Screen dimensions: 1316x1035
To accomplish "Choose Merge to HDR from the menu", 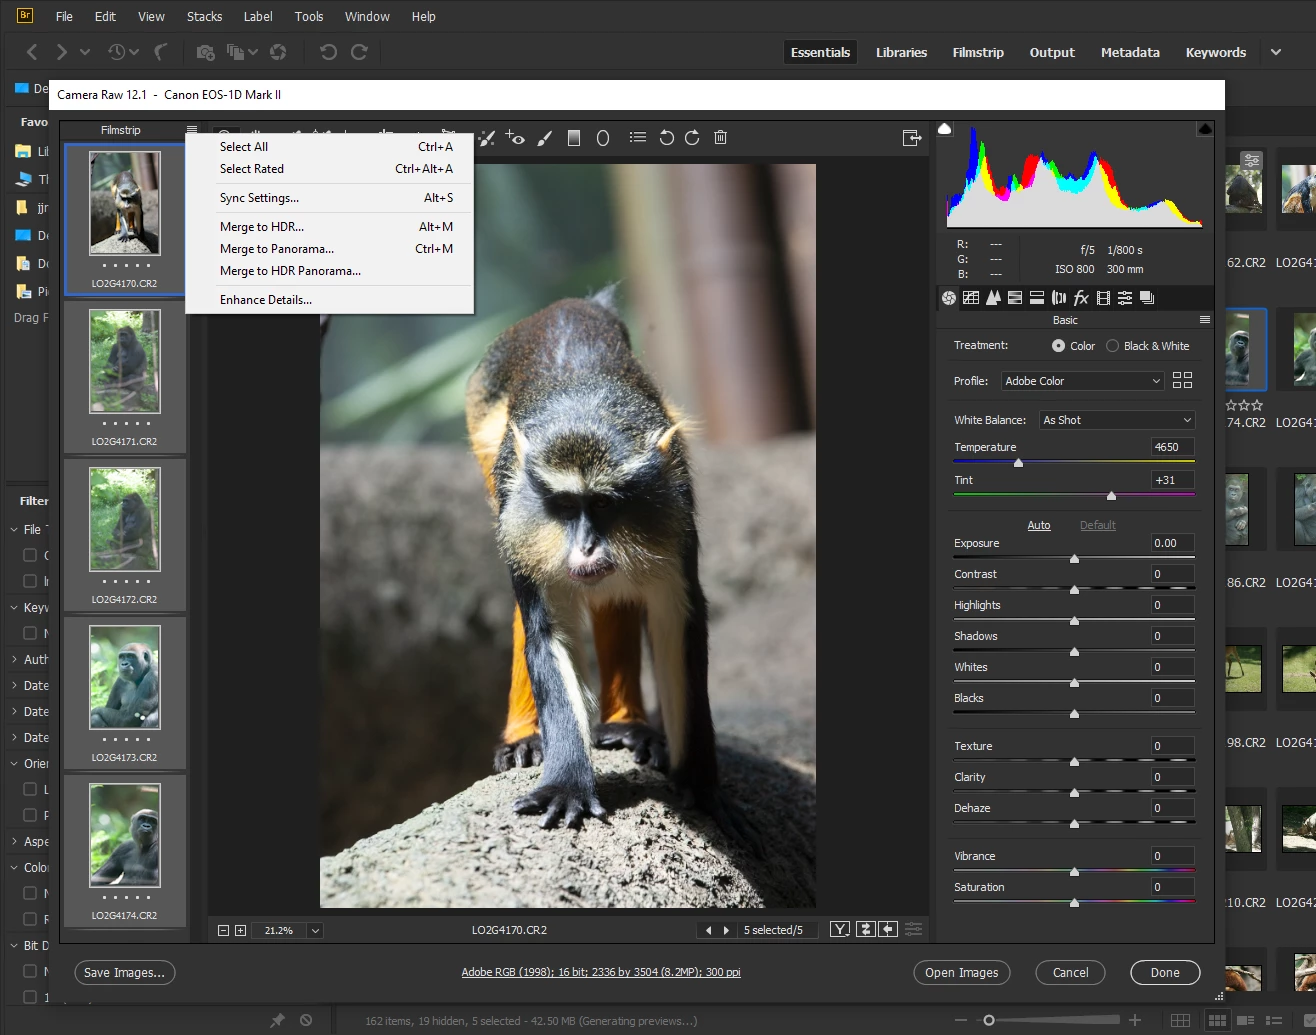I will 262,227.
